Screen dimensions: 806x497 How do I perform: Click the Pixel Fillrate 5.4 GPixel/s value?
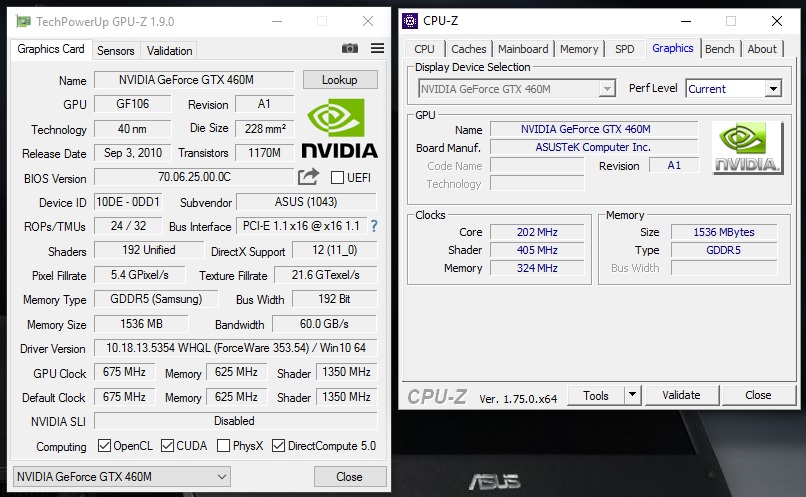tap(139, 275)
